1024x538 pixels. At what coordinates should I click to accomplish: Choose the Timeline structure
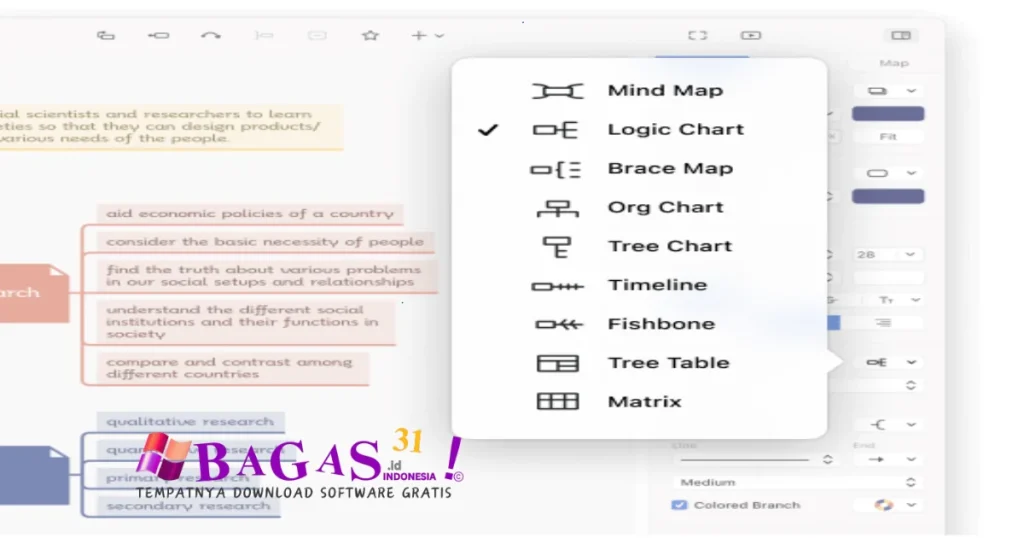coord(639,285)
